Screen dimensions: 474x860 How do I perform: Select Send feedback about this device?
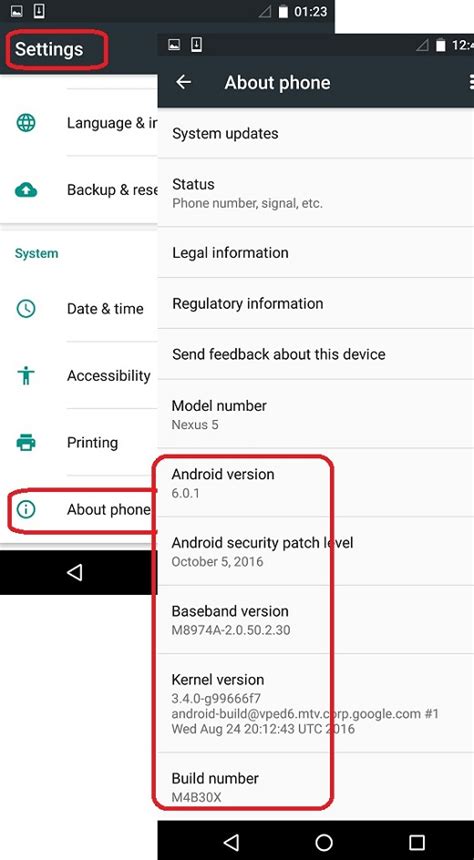(315, 354)
